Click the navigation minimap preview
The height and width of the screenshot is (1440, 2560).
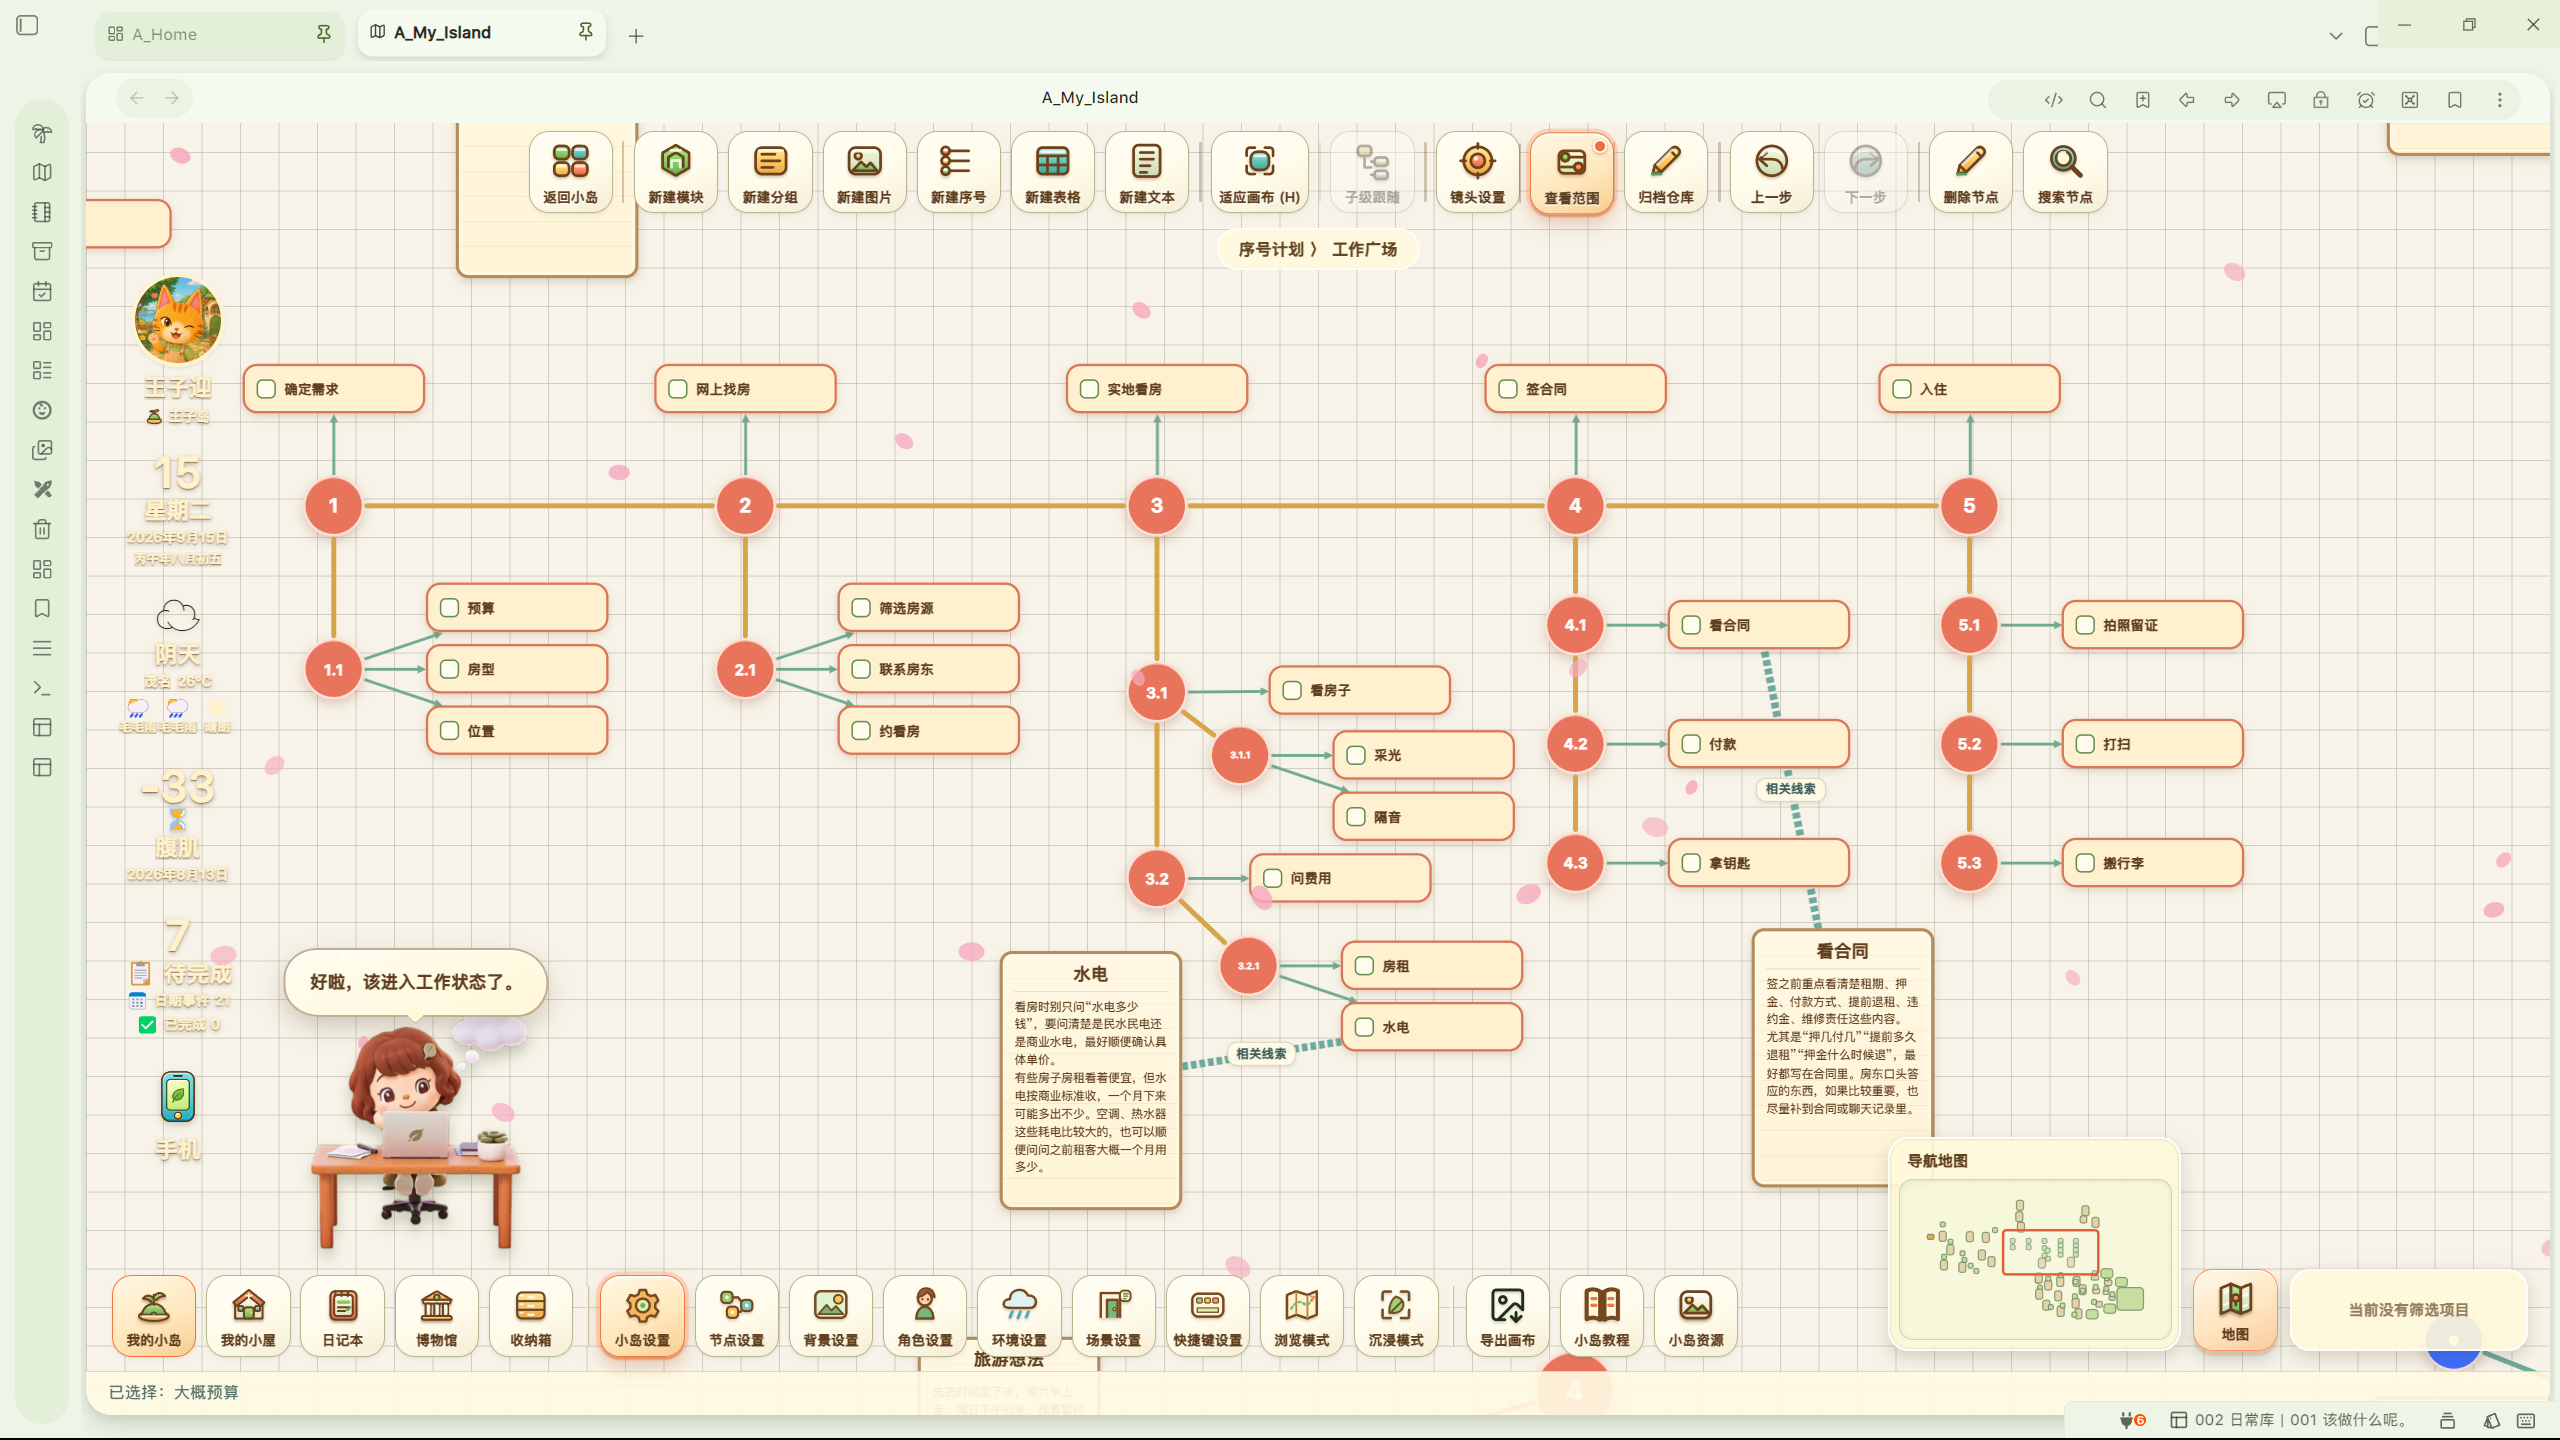(x=2035, y=1259)
